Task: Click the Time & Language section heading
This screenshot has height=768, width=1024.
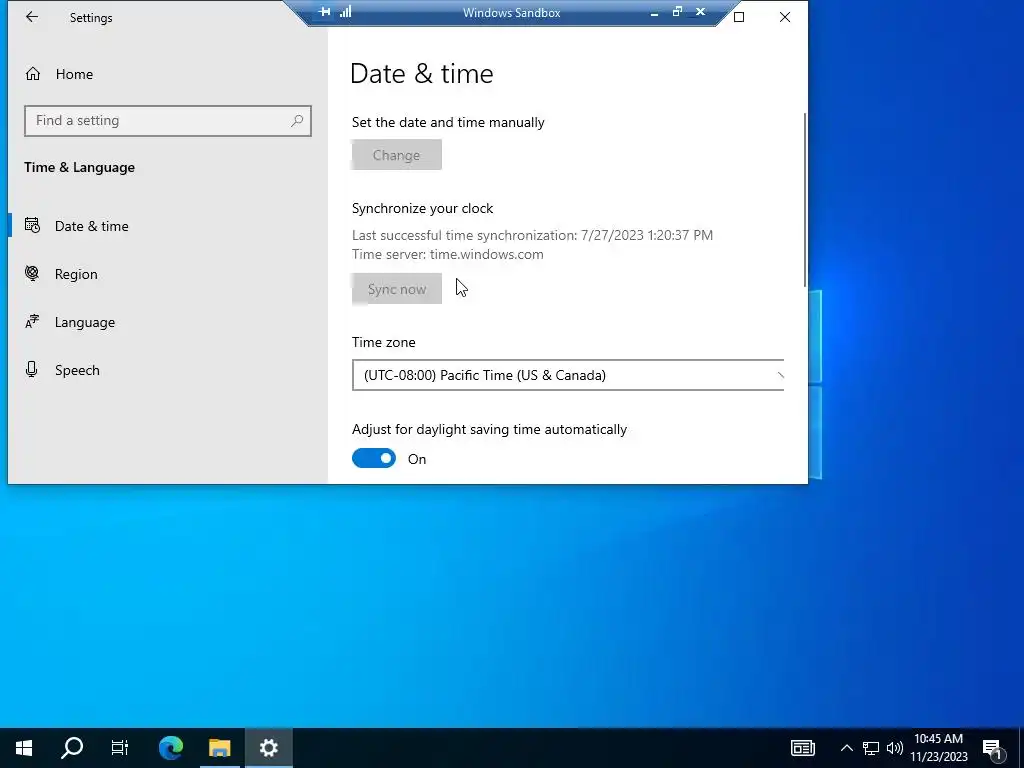Action: [80, 167]
